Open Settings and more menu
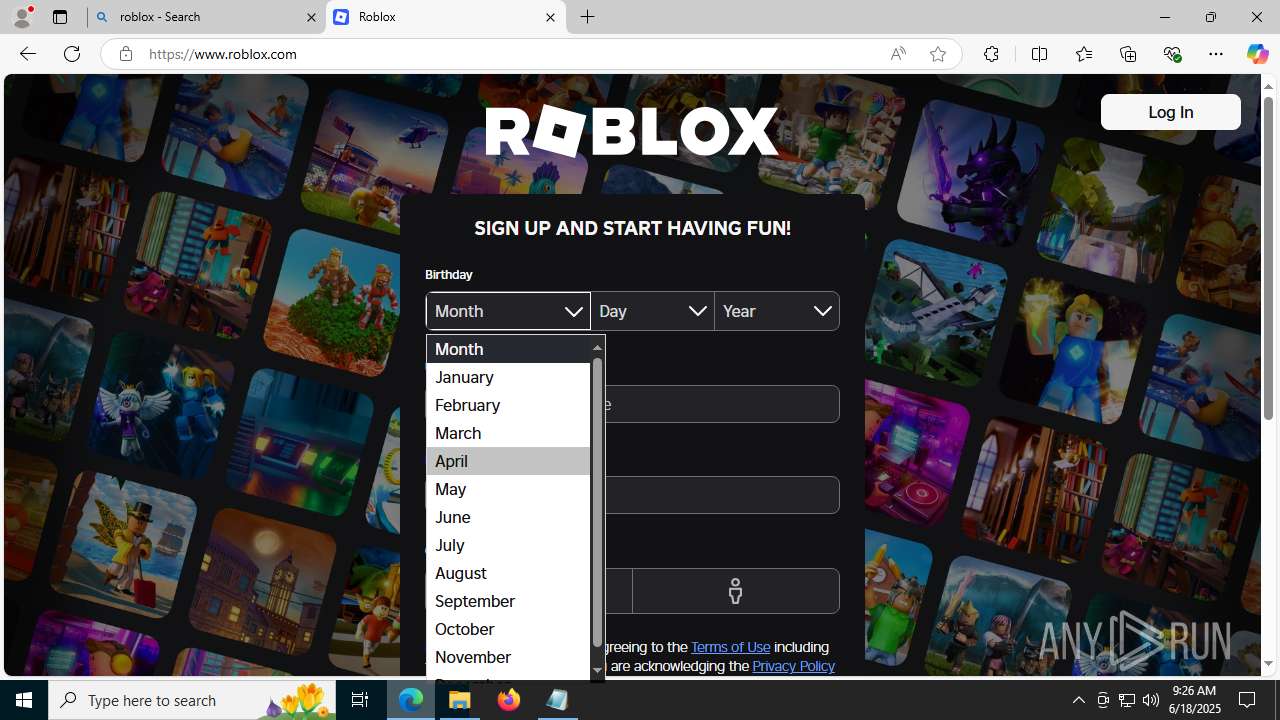This screenshot has width=1280, height=720. tap(1216, 54)
